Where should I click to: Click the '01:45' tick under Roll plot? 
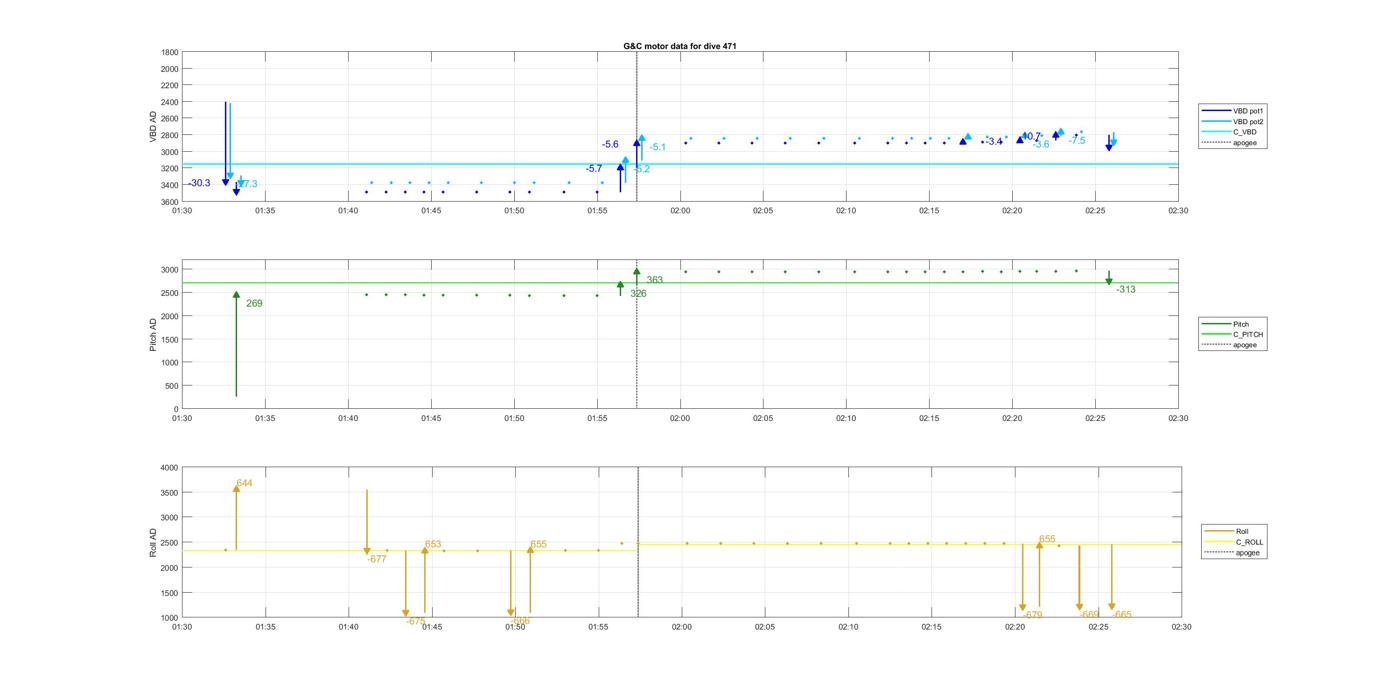pyautogui.click(x=432, y=627)
